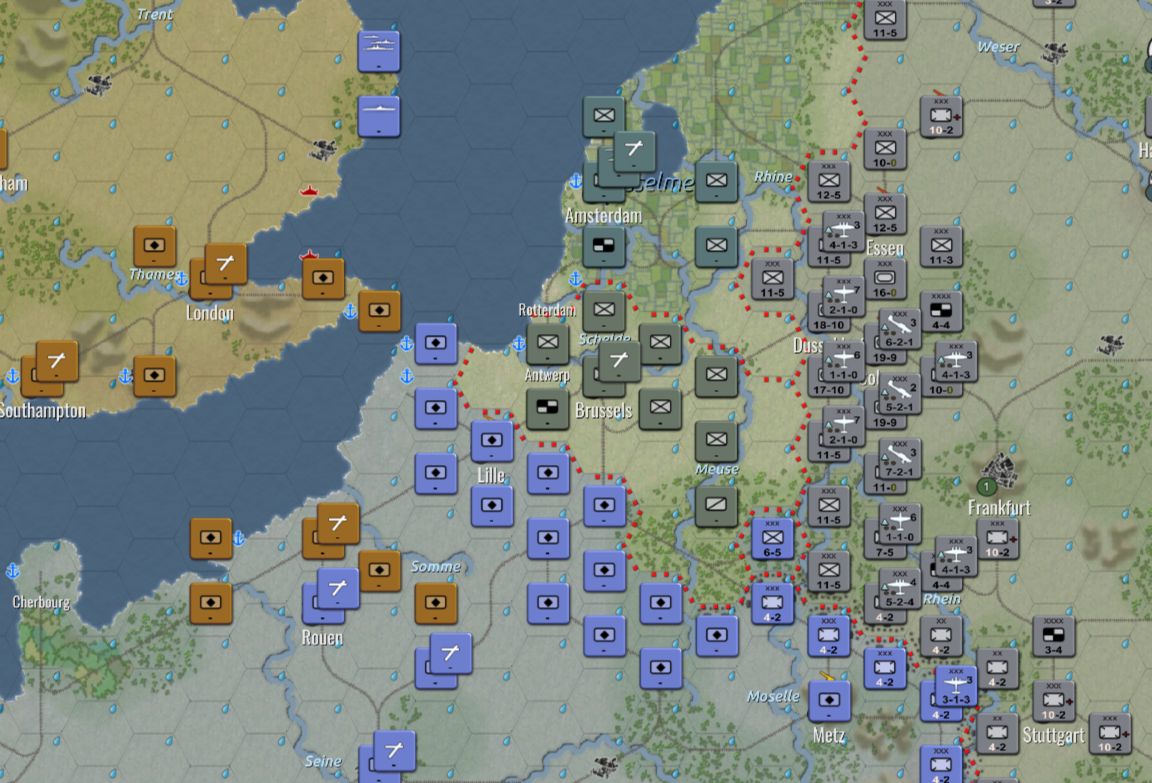Viewport: 1152px width, 783px height.
Task: Select the German 16-0 unit
Action: point(885,280)
